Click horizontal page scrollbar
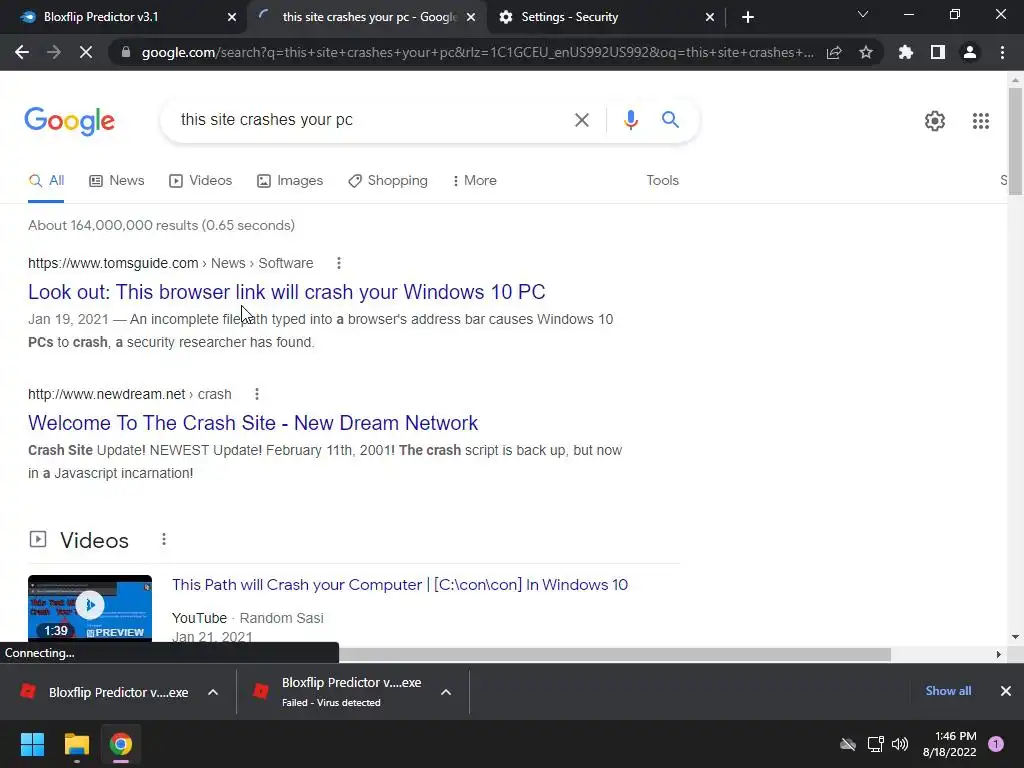The image size is (1024, 768). (x=614, y=654)
